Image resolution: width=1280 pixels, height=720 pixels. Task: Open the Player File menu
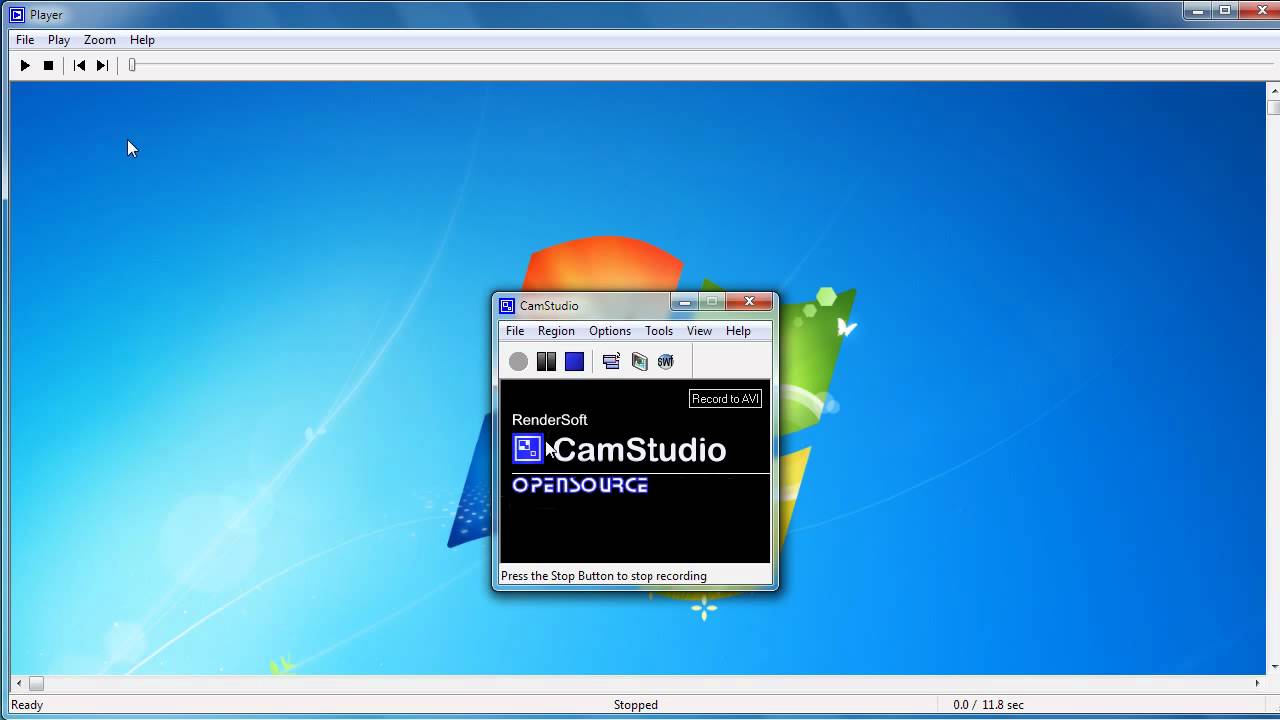pos(25,40)
